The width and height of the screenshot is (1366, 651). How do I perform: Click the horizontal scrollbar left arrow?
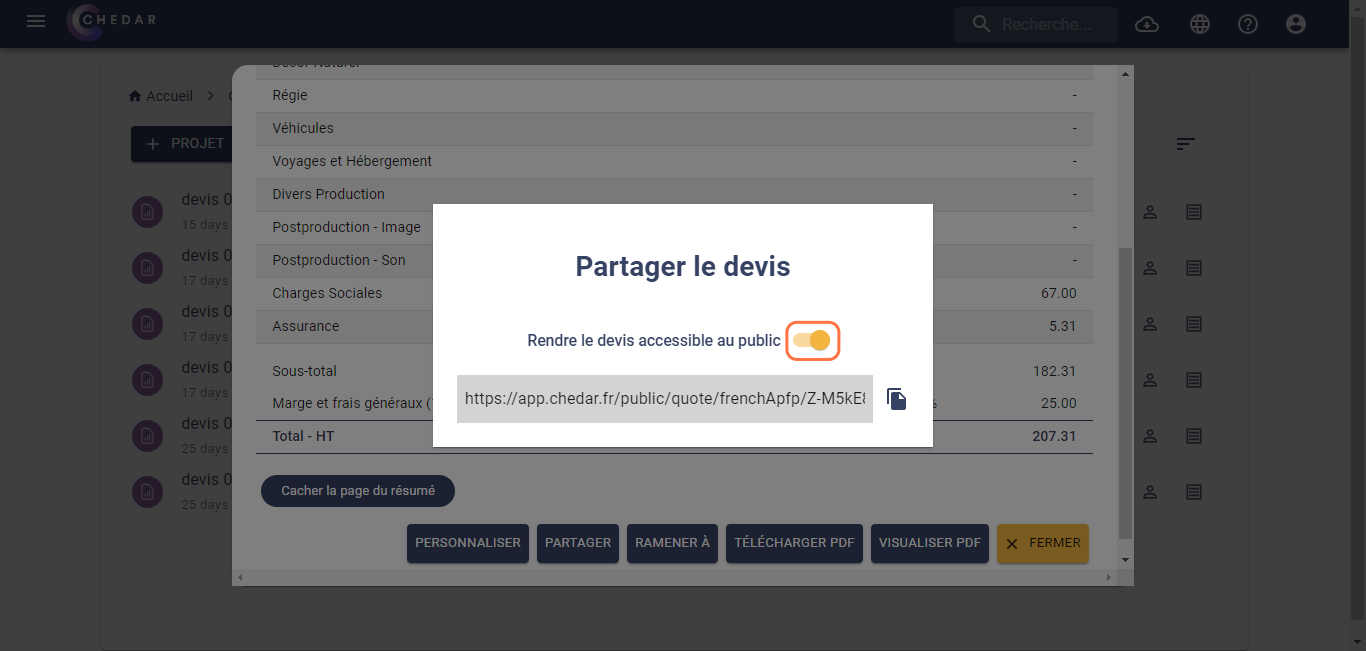239,578
